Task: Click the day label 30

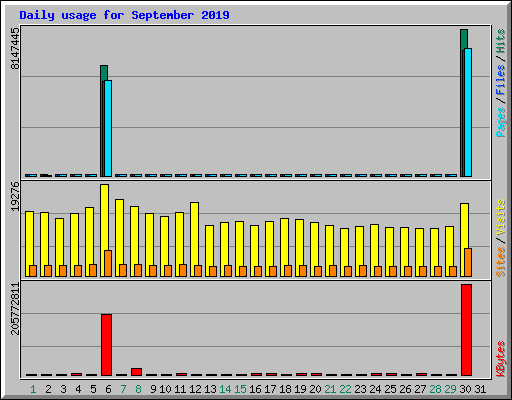Action: pos(465,389)
